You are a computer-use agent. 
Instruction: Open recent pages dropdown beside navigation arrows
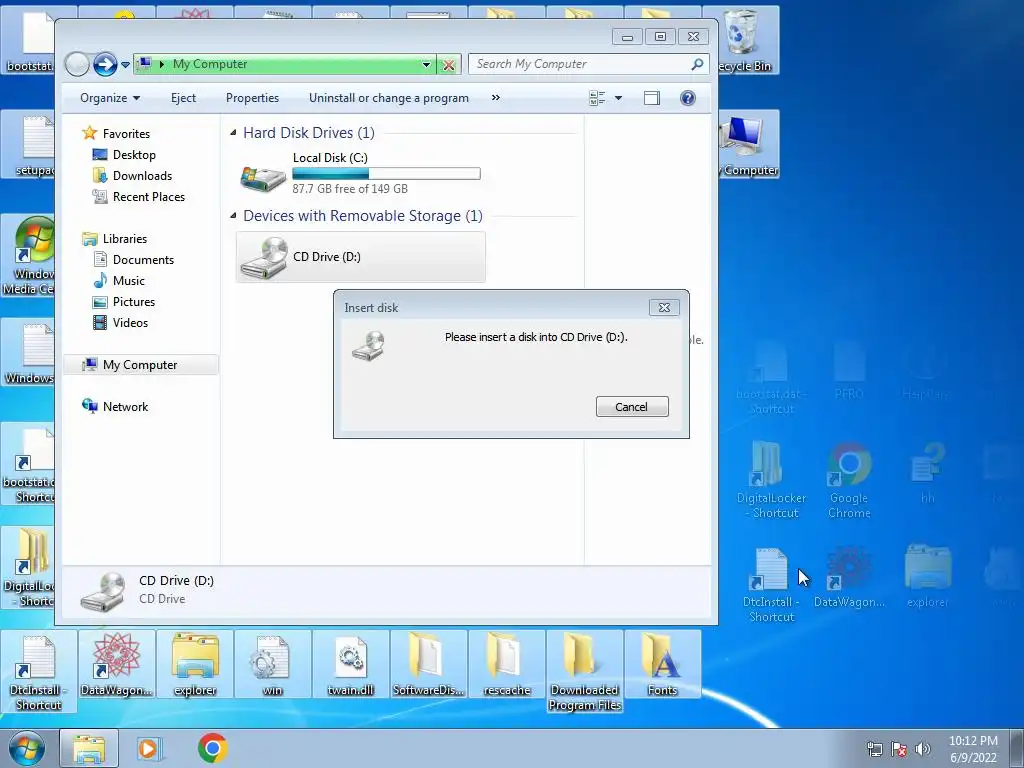click(x=125, y=65)
